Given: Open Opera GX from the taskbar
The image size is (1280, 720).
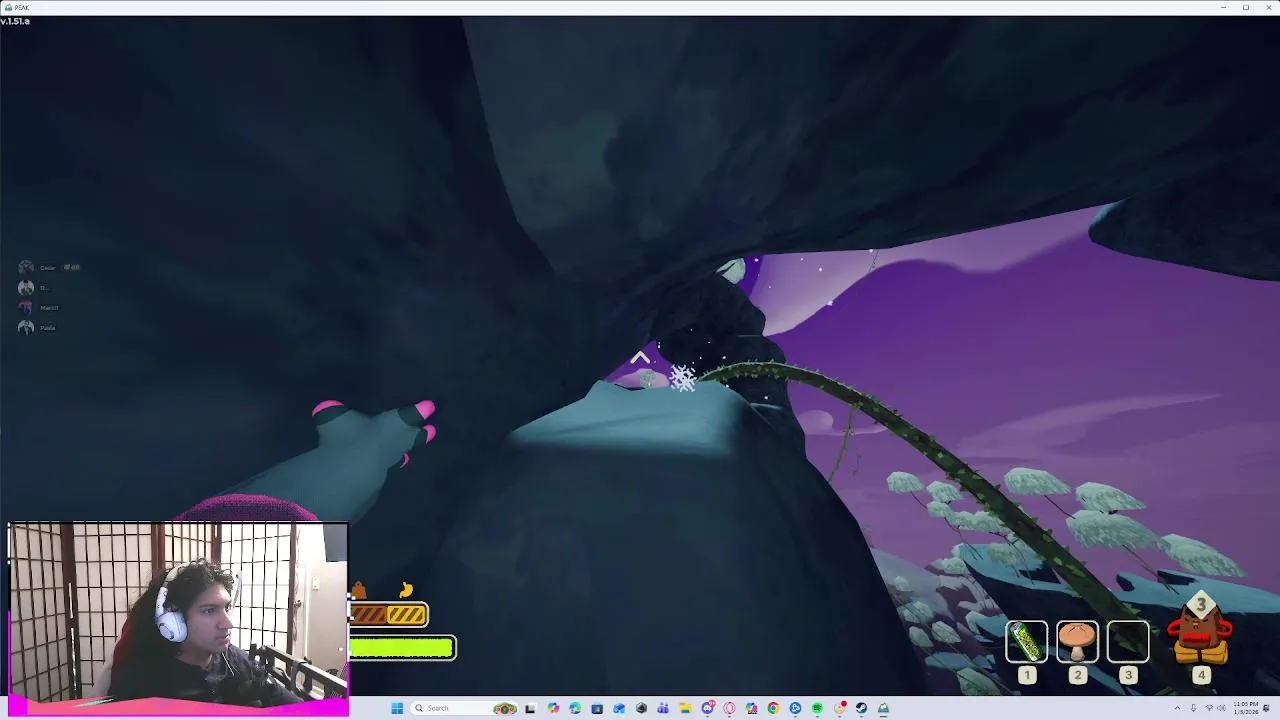Looking at the screenshot, I should point(729,709).
